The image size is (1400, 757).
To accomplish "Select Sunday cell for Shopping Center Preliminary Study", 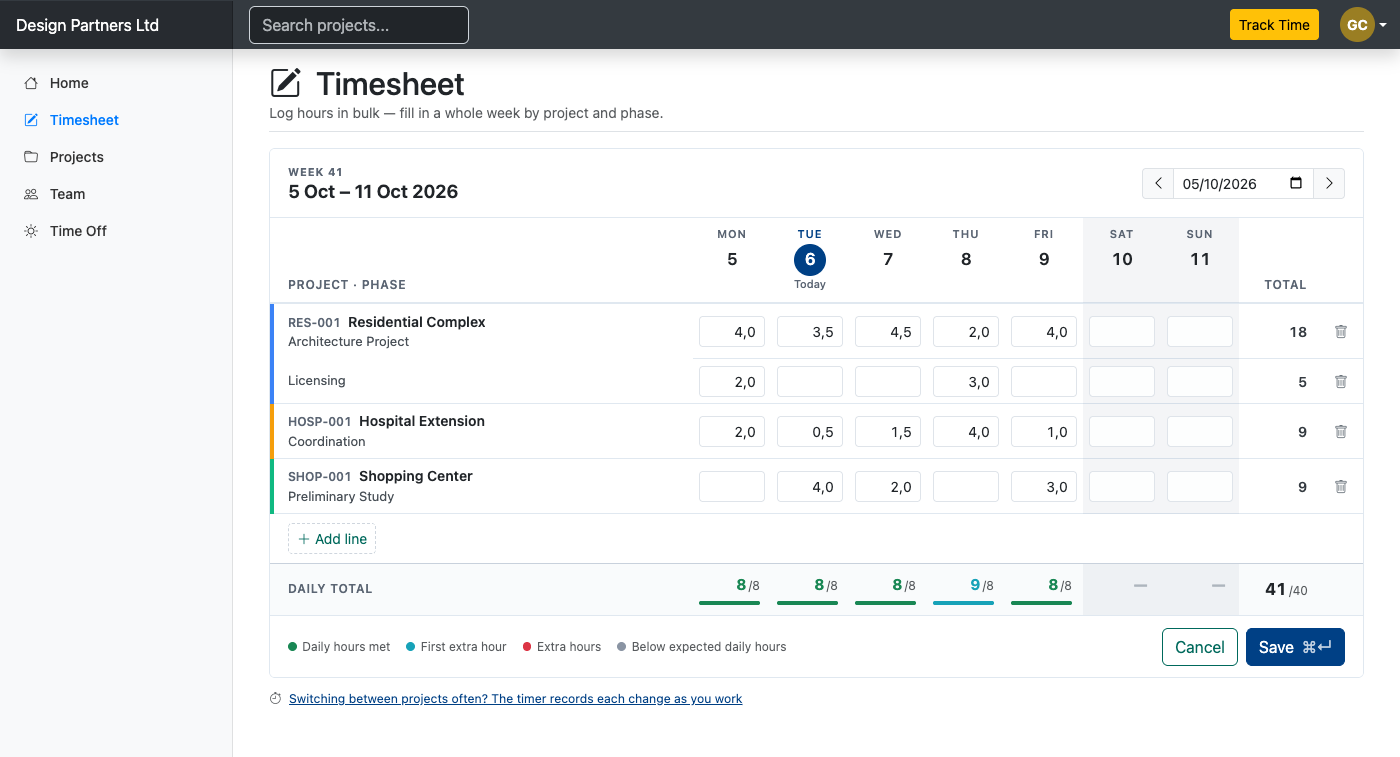I will 1200,487.
